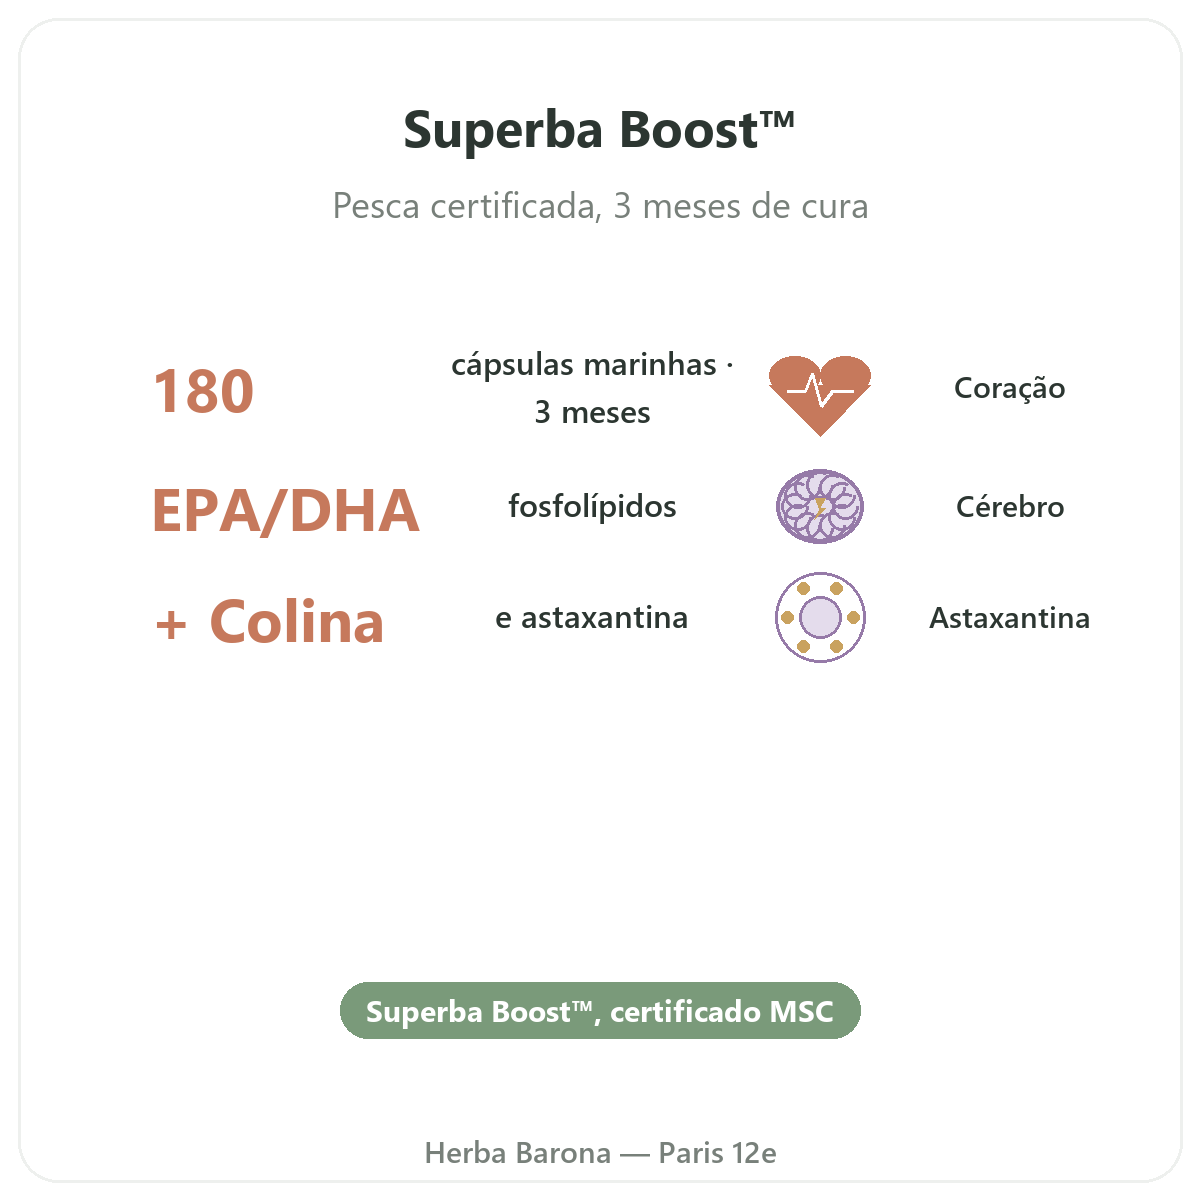Select the Astaxantina benefit label

[1010, 618]
